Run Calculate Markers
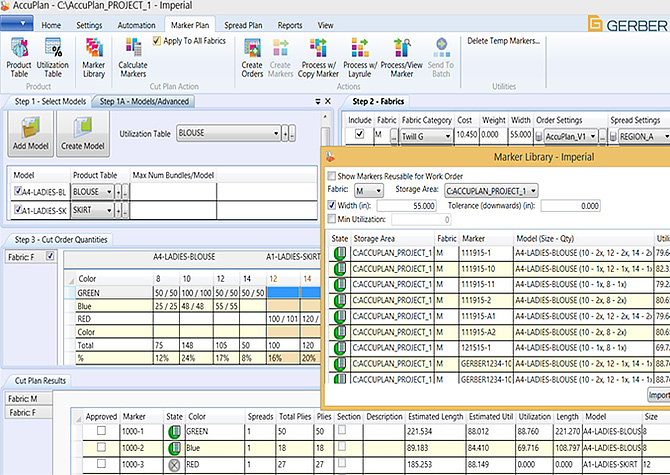Screen dimensions: 670x475 click(133, 48)
